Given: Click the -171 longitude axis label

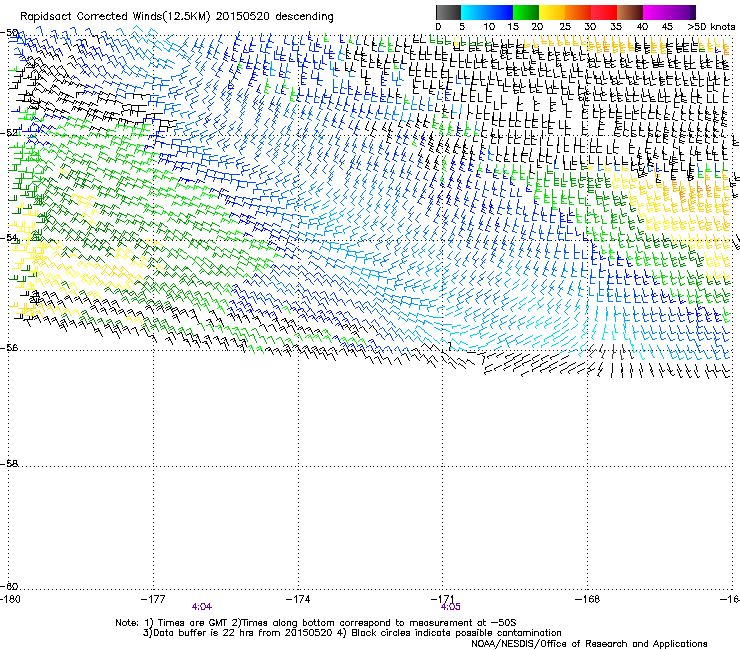Looking at the screenshot, I should [x=443, y=599].
